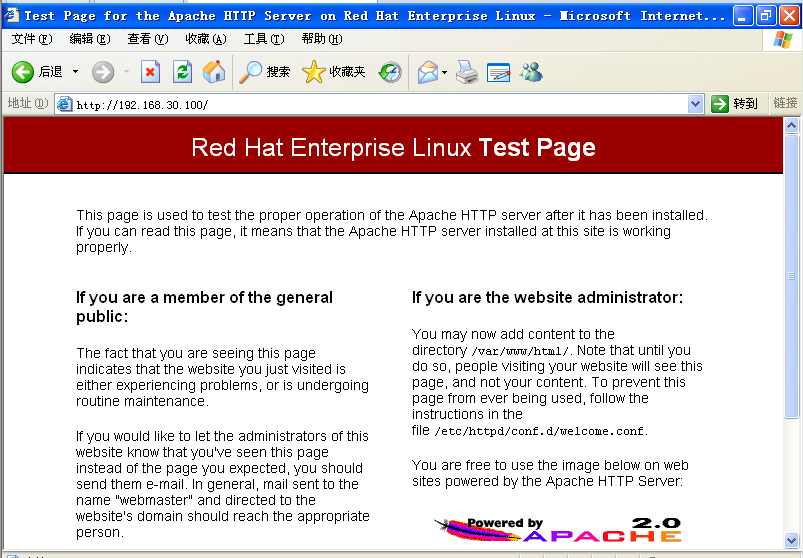Open the 收藏(A) menu
The height and width of the screenshot is (558, 803).
206,39
